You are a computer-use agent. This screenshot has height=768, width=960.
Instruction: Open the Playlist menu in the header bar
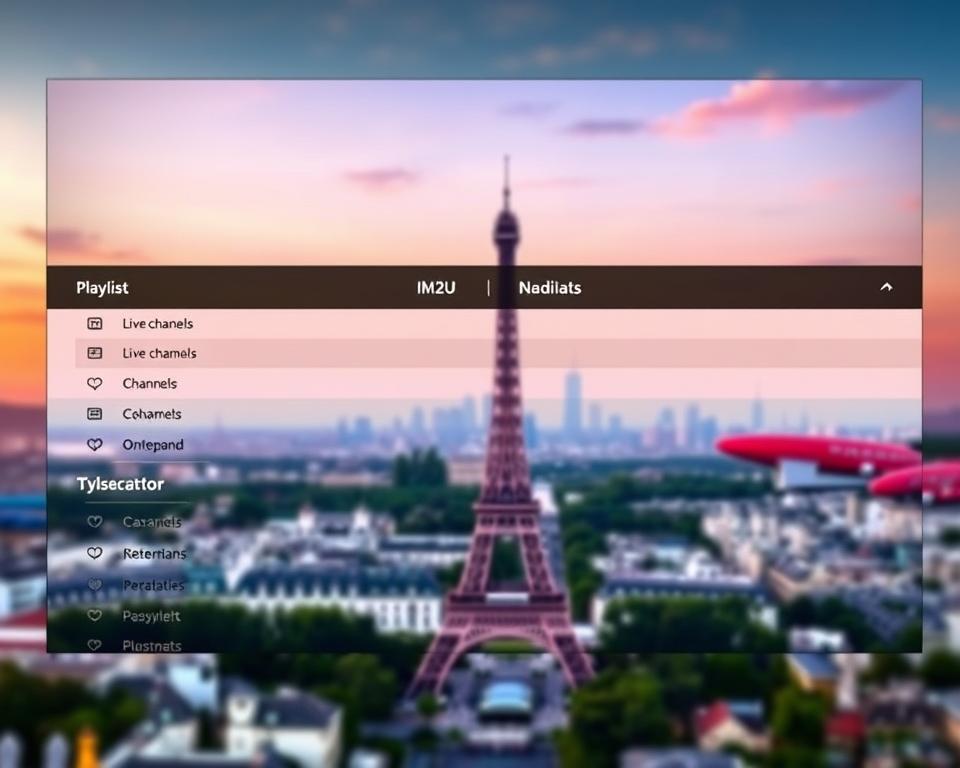(103, 287)
